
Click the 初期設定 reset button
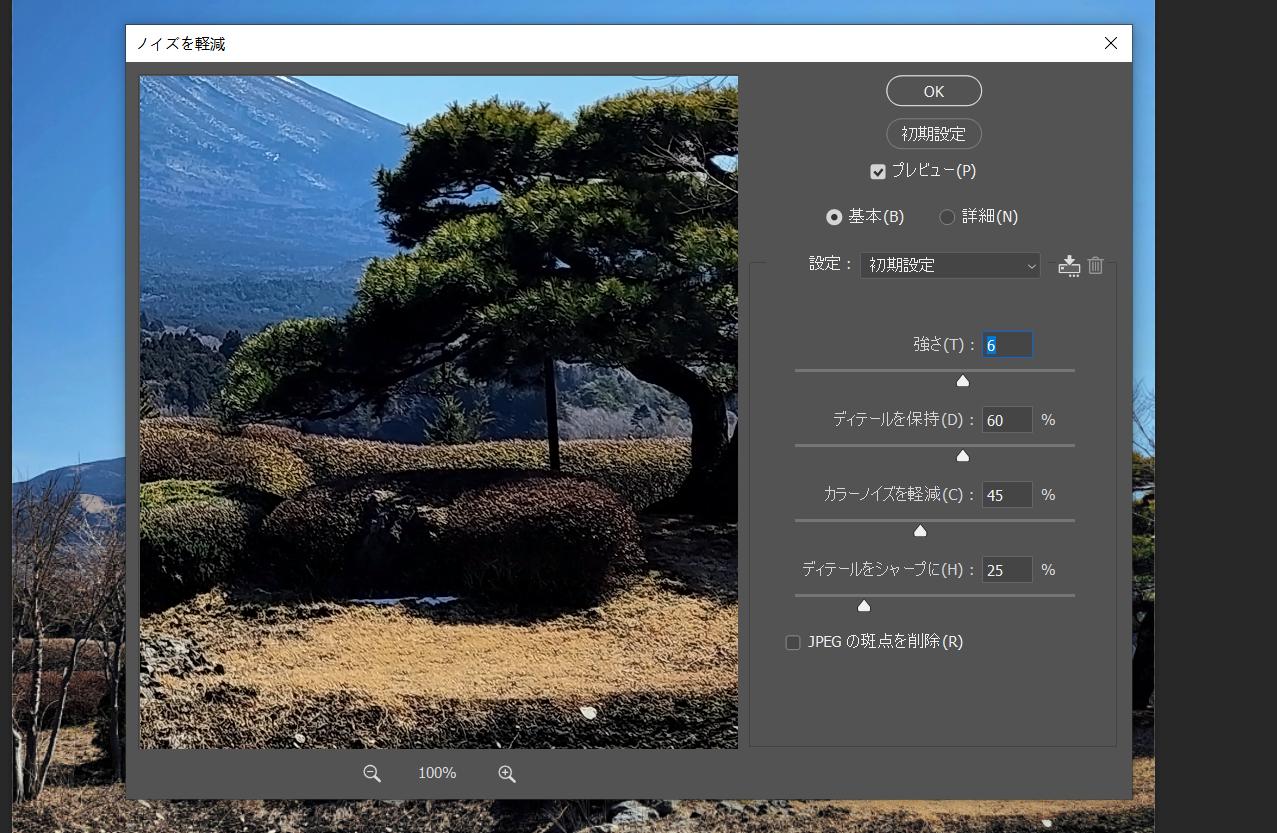tap(933, 134)
